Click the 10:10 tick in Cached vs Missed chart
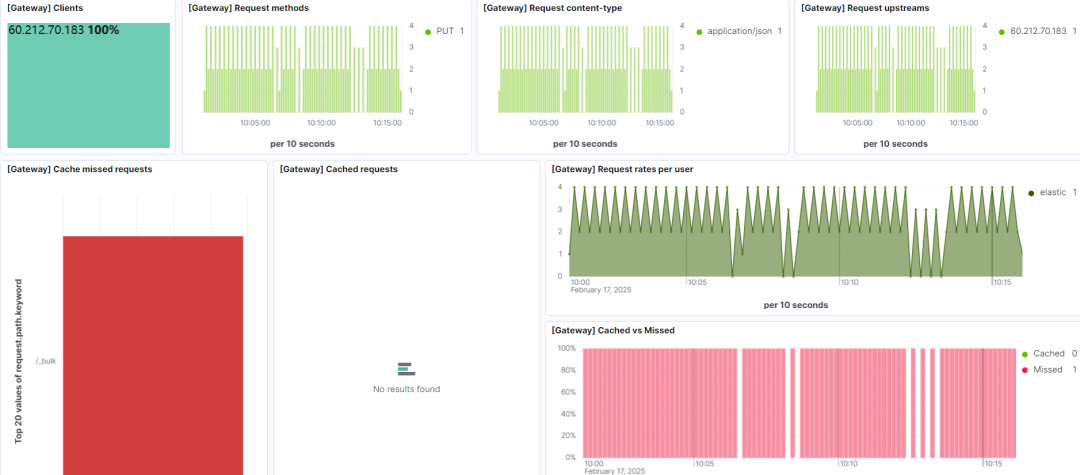 [849, 463]
